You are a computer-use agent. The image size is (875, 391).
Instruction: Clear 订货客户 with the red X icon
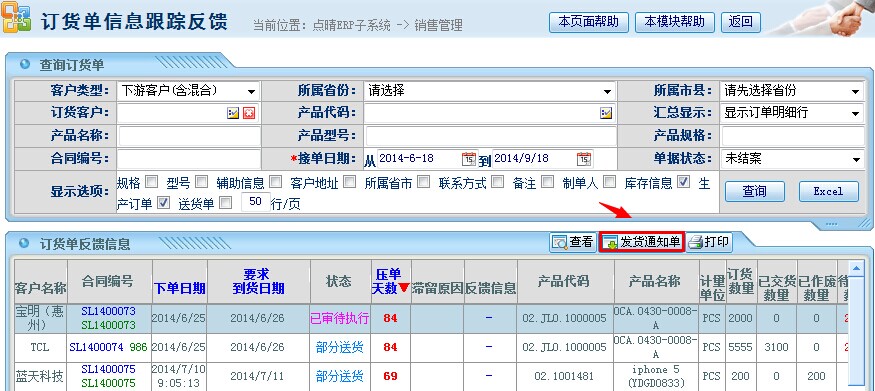click(x=249, y=113)
